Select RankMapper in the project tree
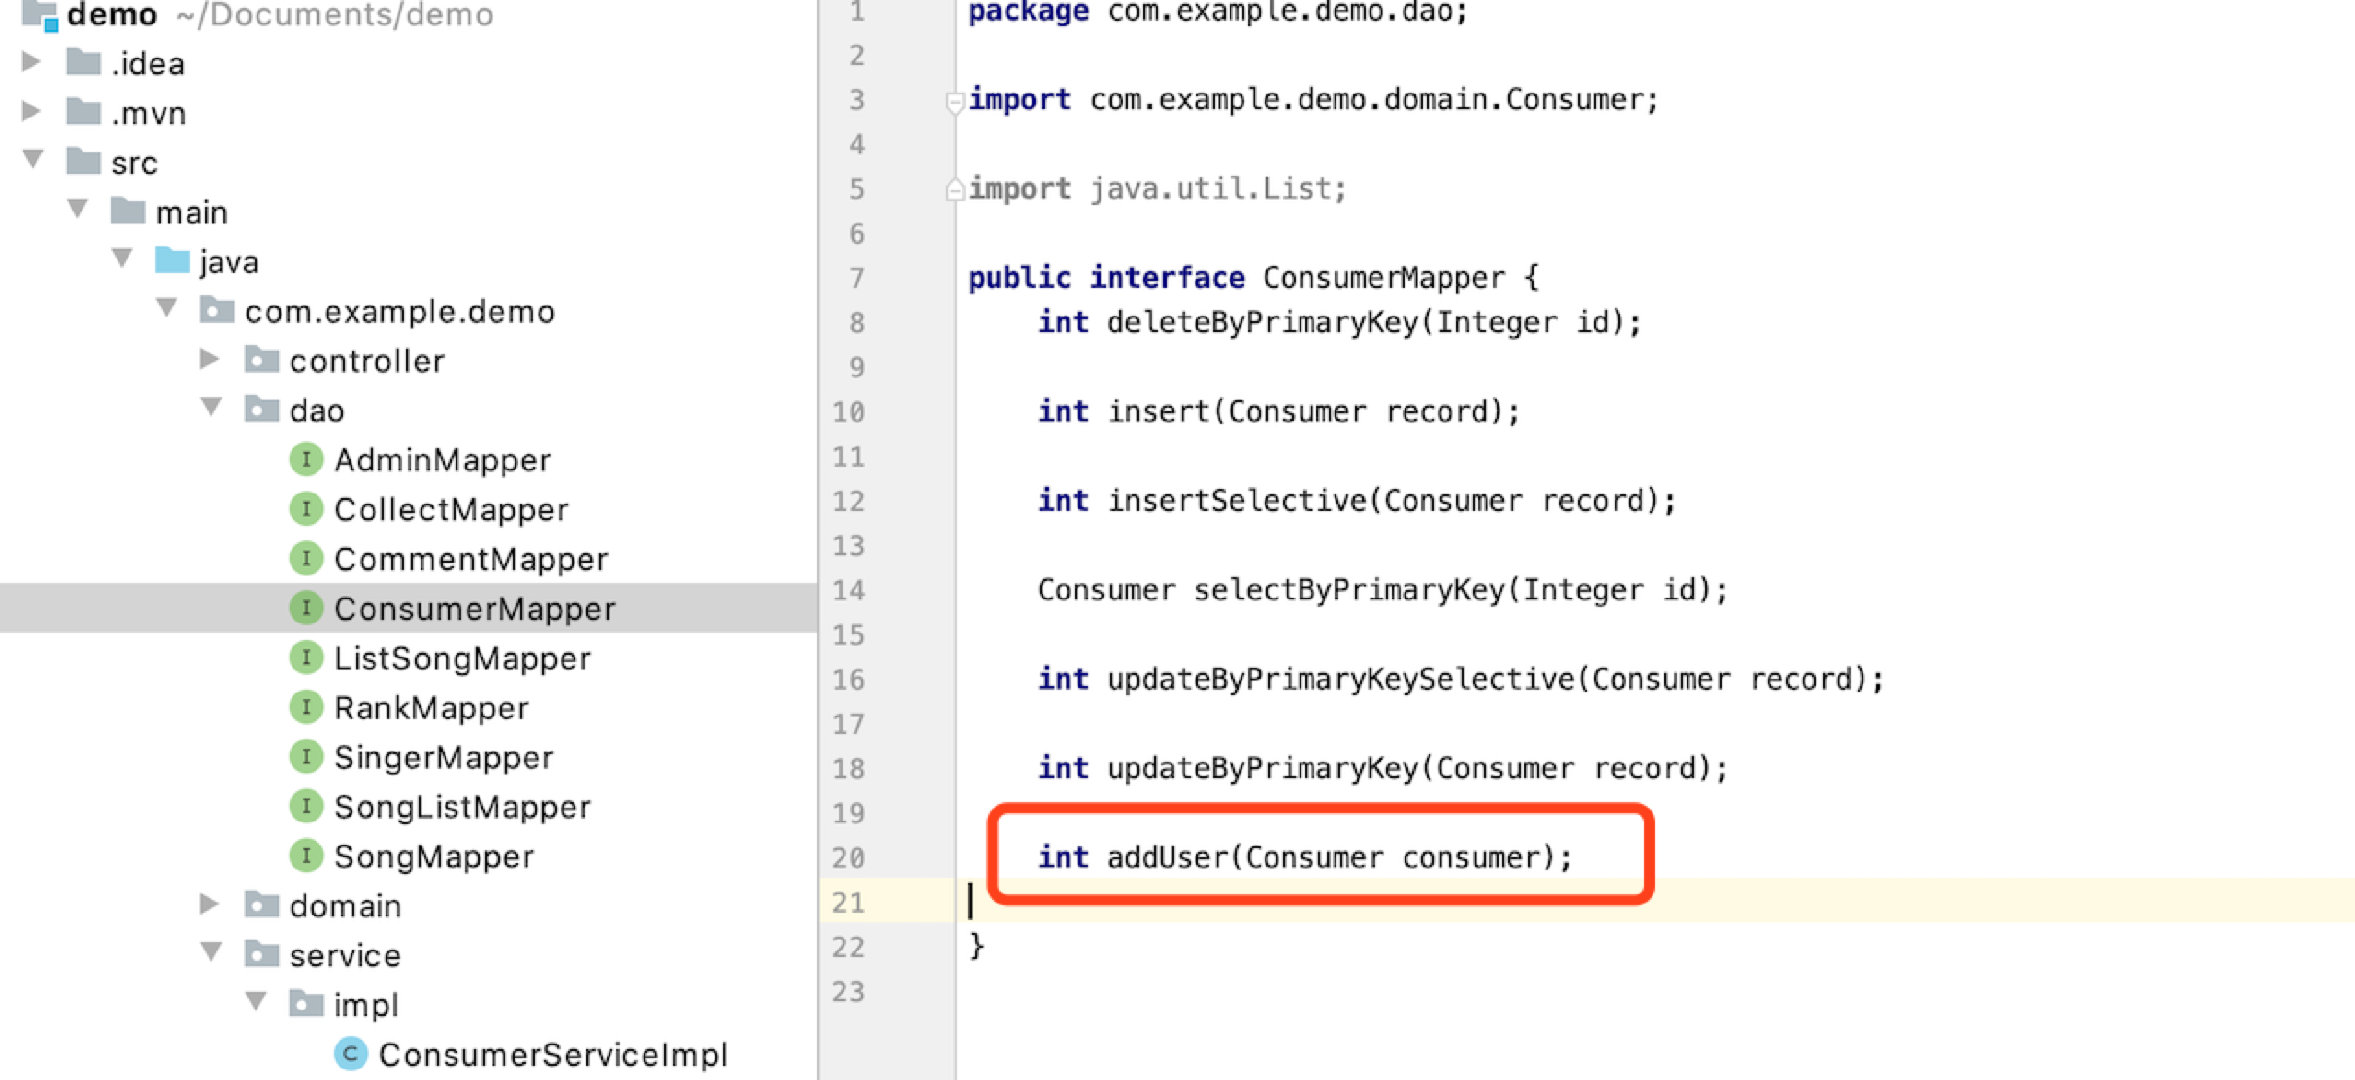Screen dimensions: 2355x1080 [431, 707]
